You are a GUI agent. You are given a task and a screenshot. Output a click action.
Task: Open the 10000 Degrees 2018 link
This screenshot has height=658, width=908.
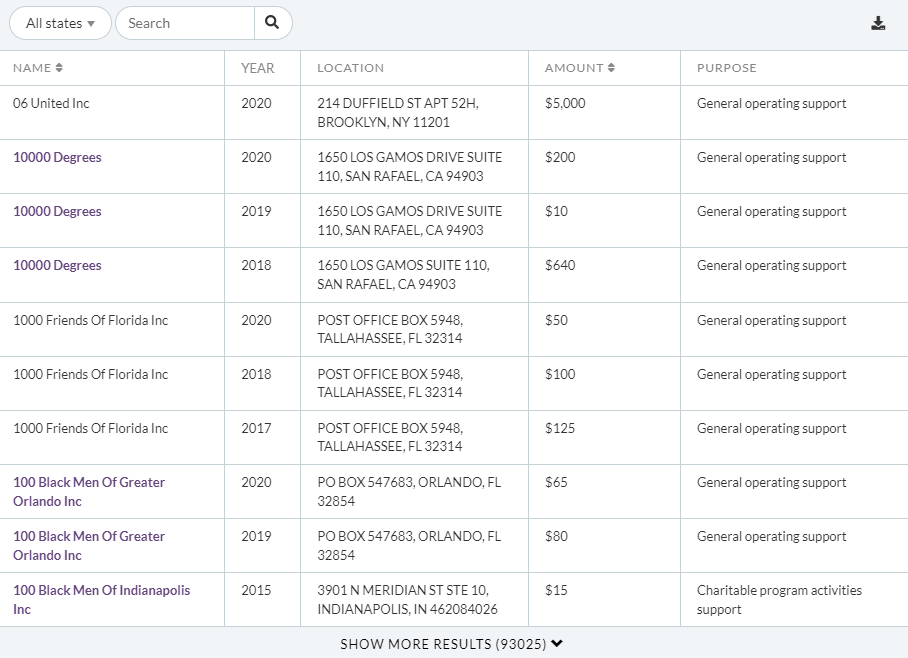coord(57,265)
